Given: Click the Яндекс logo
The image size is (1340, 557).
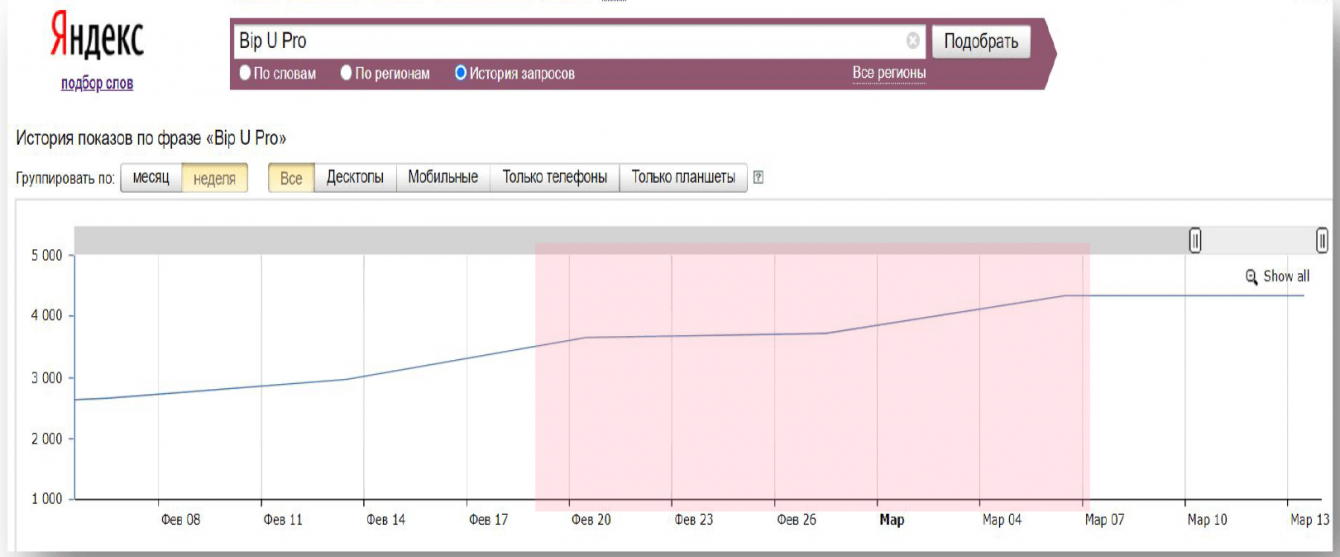Looking at the screenshot, I should pyautogui.click(x=97, y=40).
